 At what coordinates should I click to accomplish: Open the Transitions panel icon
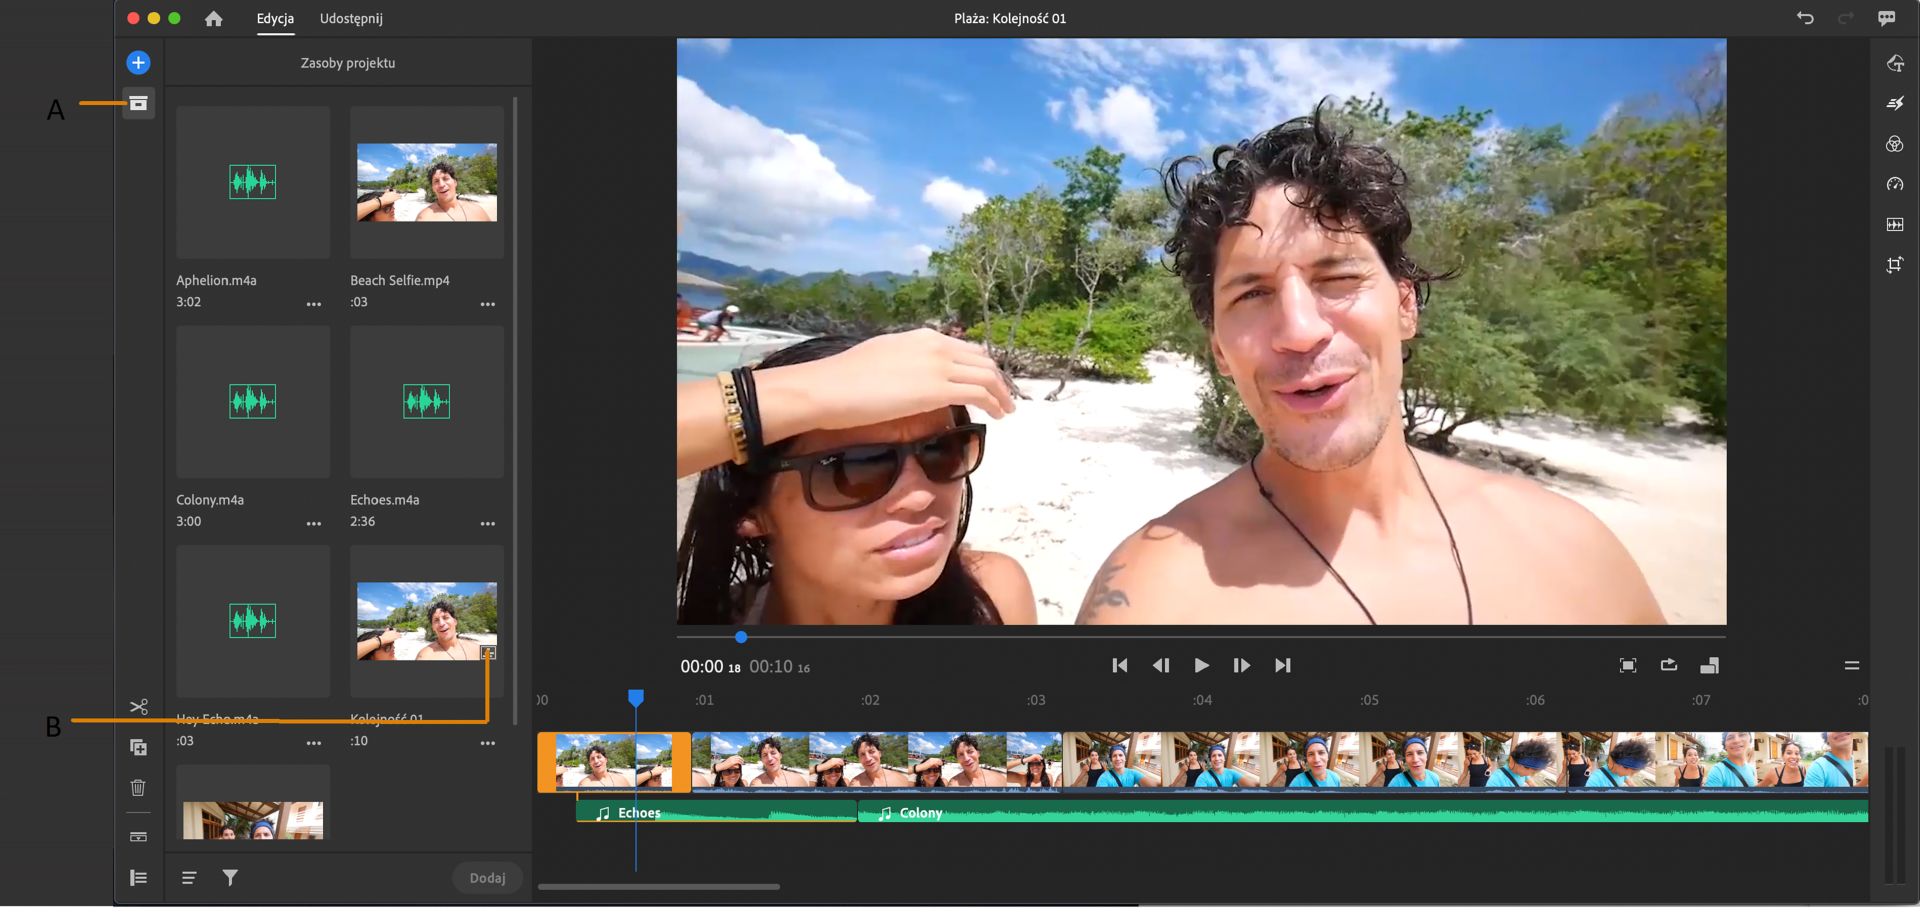[1895, 103]
